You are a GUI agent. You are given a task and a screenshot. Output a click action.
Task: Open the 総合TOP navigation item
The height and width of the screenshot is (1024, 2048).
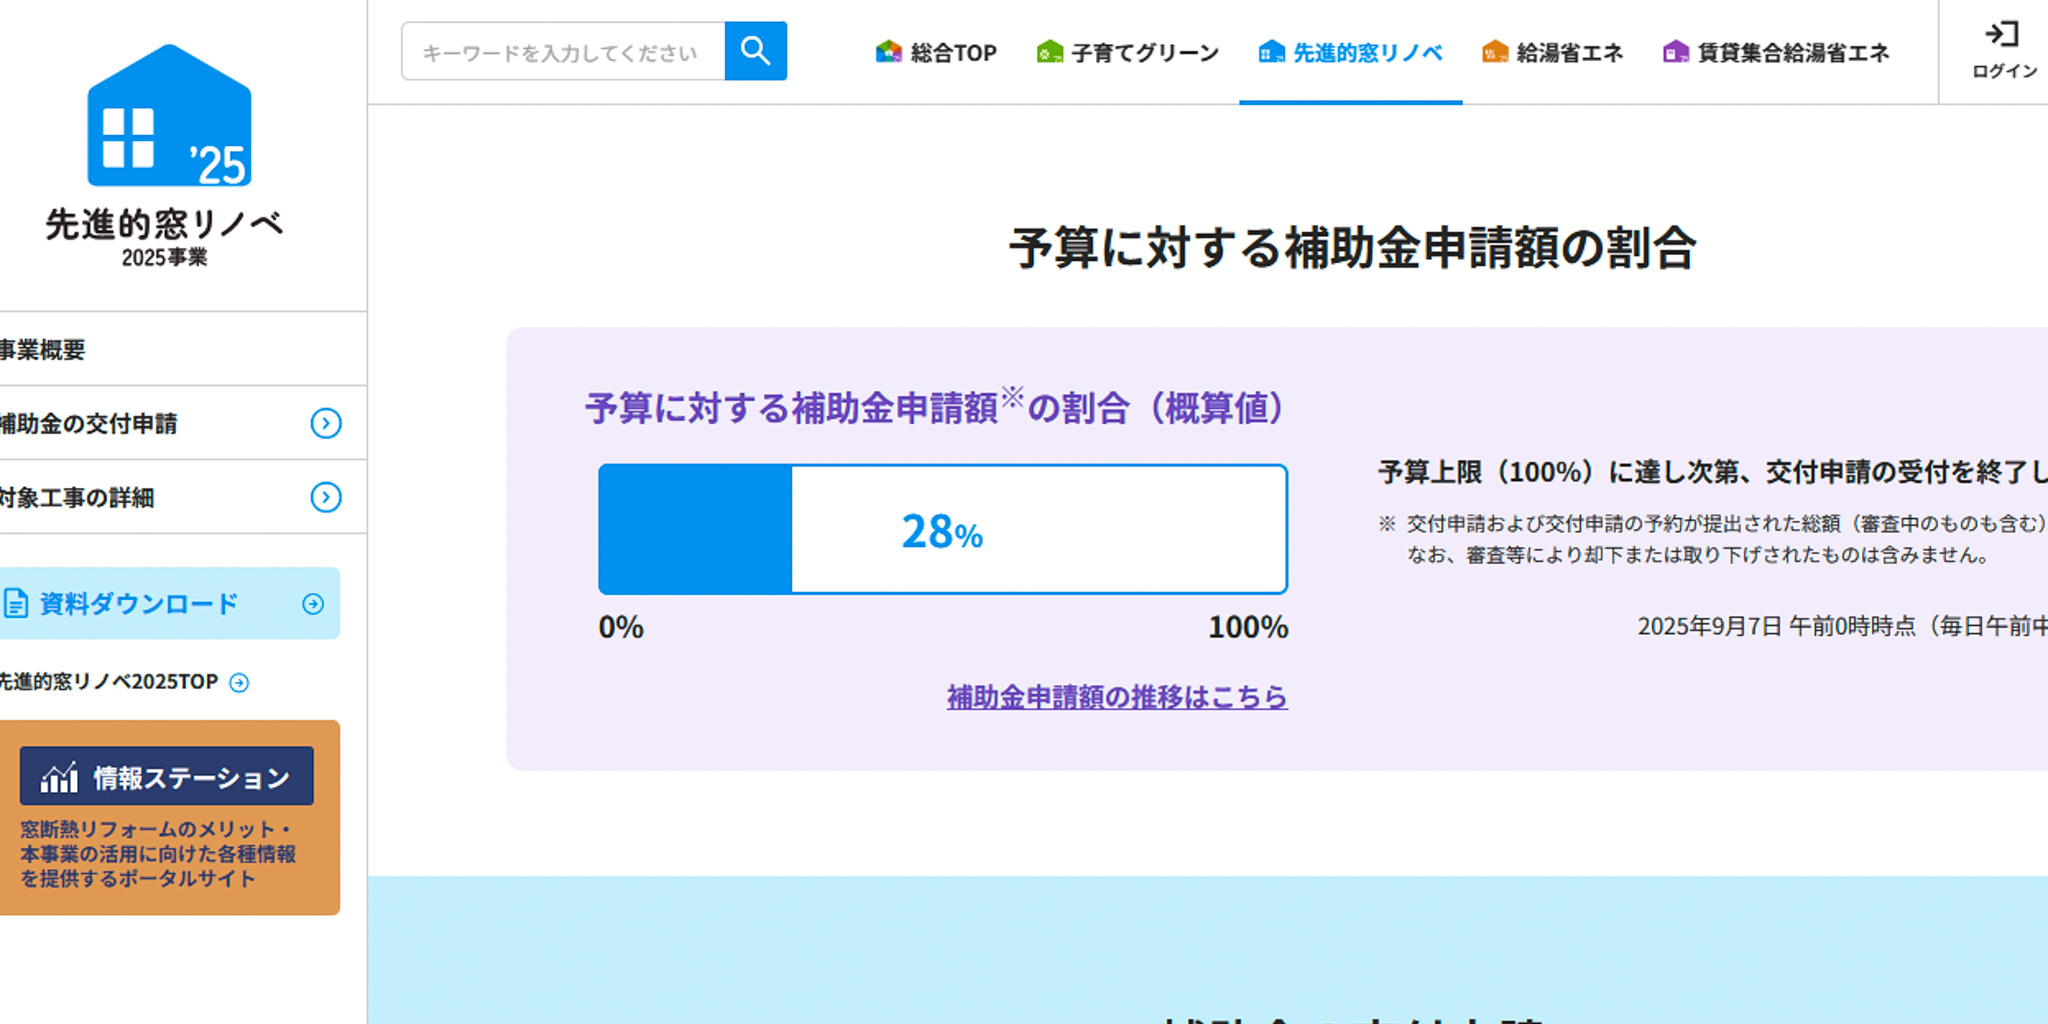tap(953, 53)
